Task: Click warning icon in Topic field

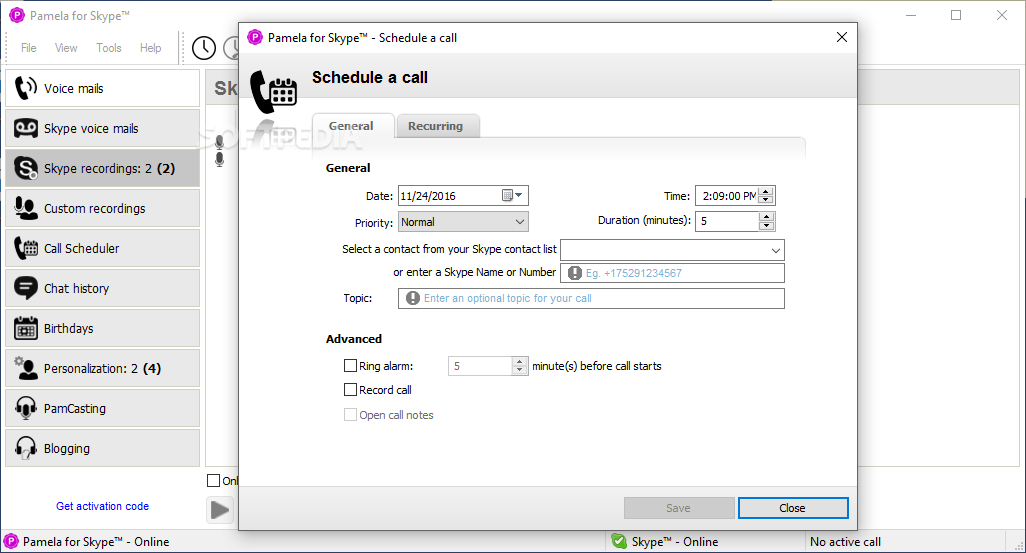Action: pyautogui.click(x=412, y=298)
